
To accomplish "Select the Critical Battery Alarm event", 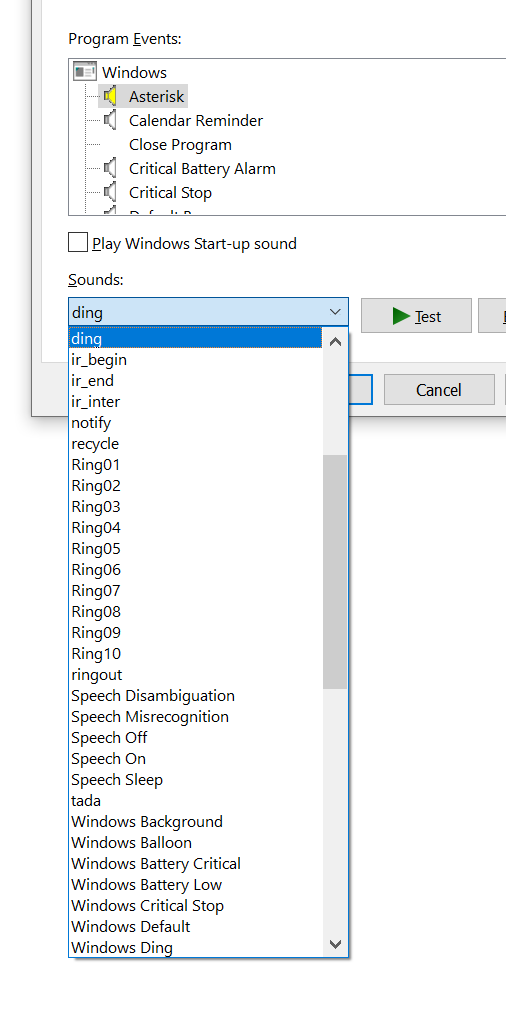I will point(203,169).
